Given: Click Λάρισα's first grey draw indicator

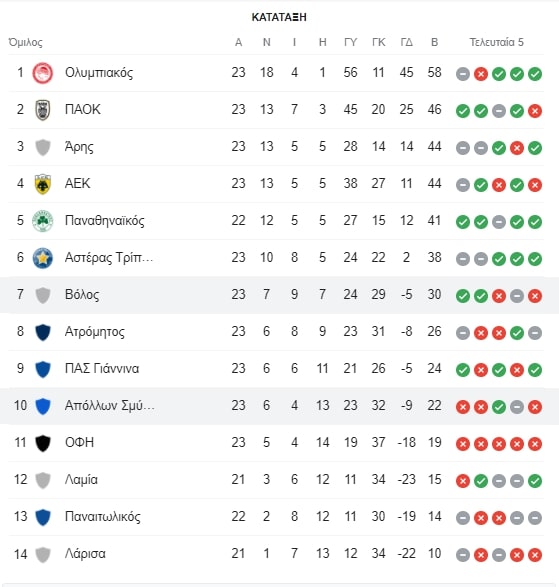Looking at the screenshot, I should click(463, 555).
